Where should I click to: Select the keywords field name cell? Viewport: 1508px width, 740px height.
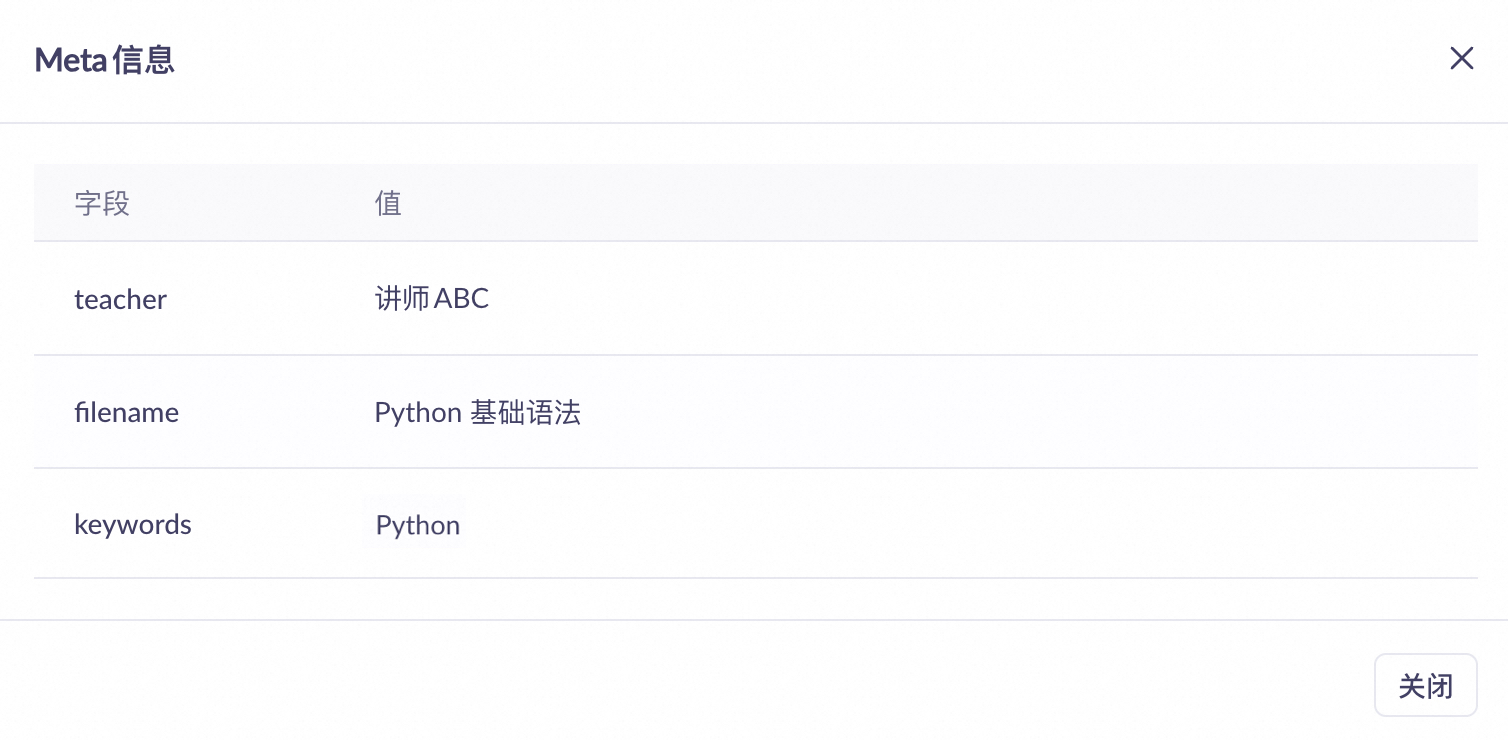(132, 525)
